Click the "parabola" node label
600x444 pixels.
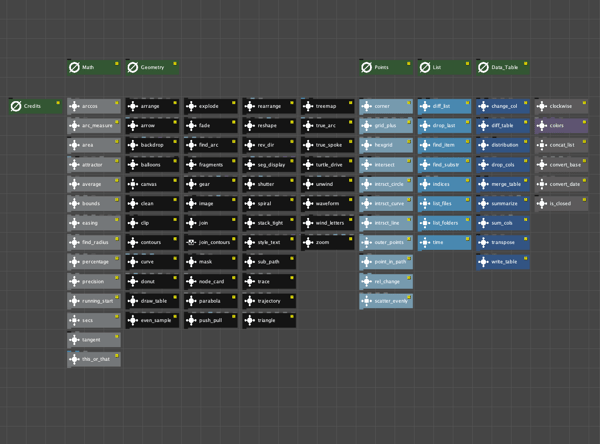coord(210,301)
